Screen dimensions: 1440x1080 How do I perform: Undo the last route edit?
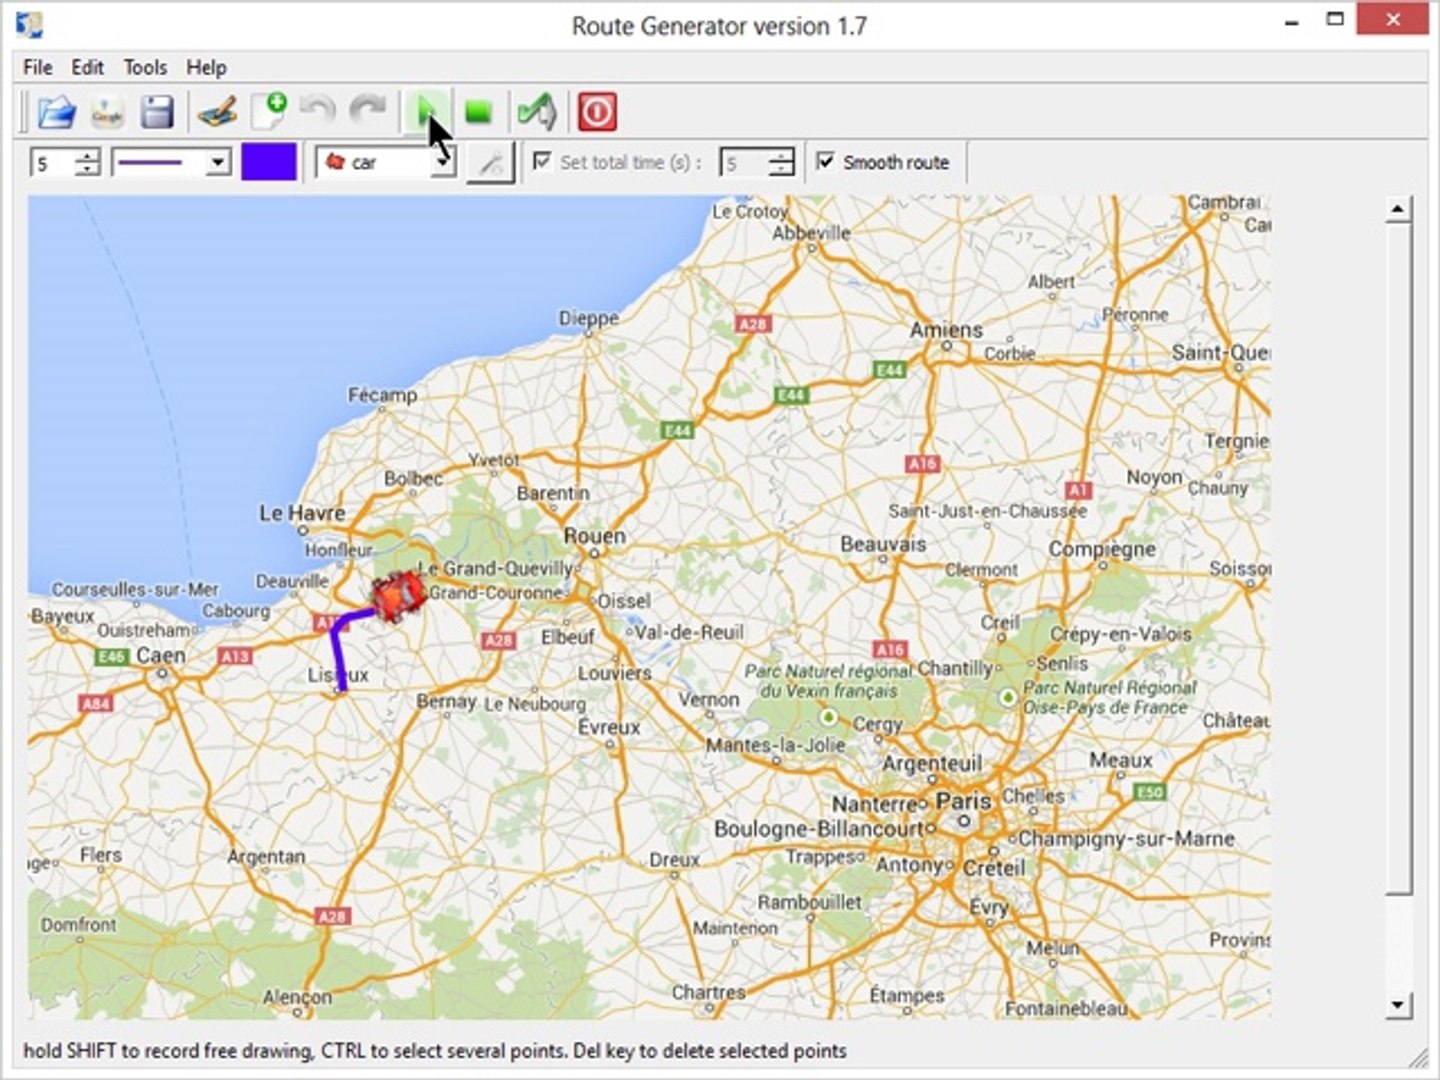[x=318, y=111]
